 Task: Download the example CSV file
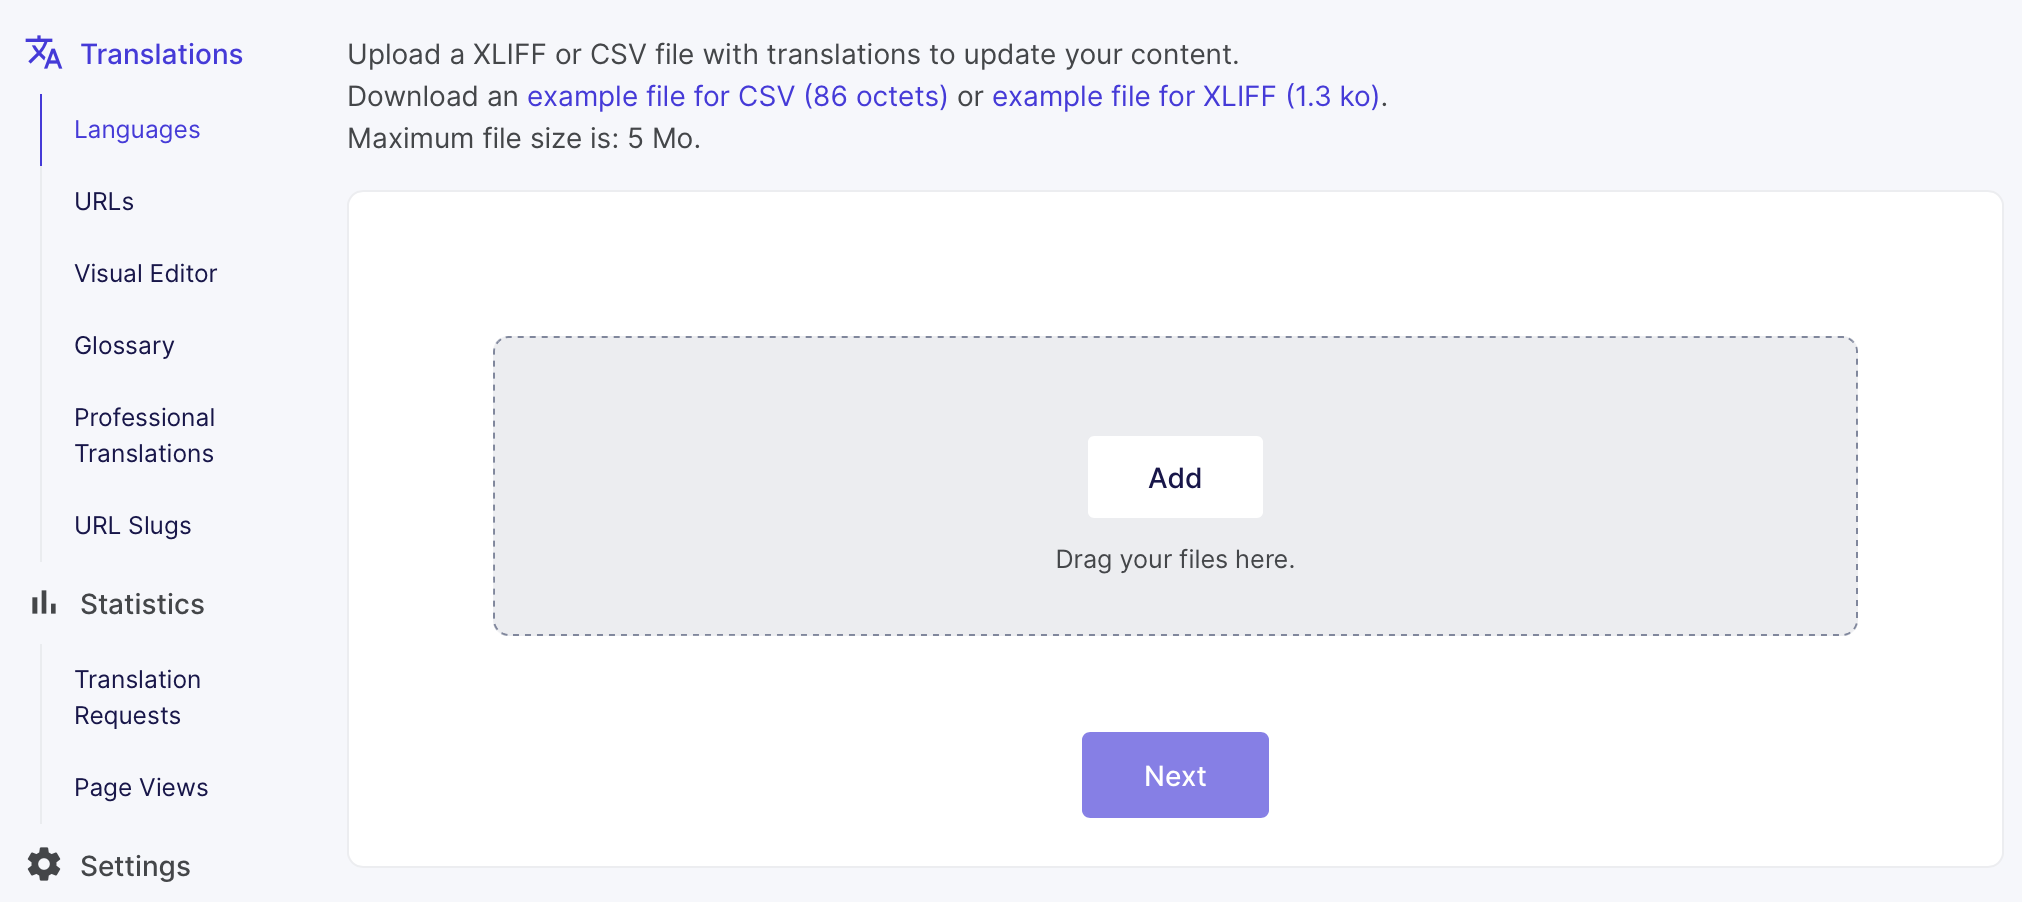tap(737, 96)
